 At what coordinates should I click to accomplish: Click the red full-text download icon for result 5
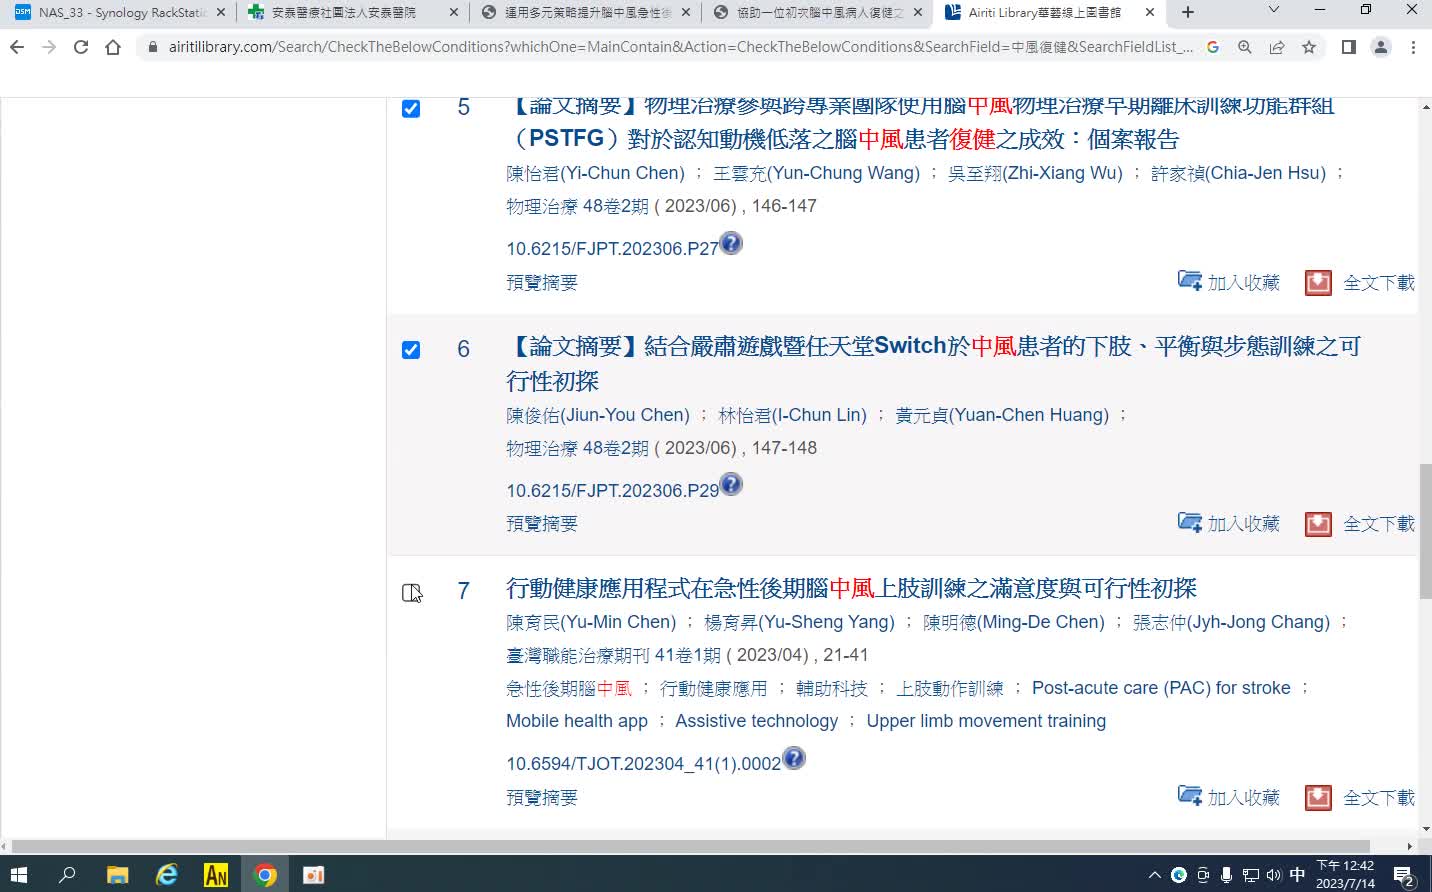click(x=1318, y=283)
